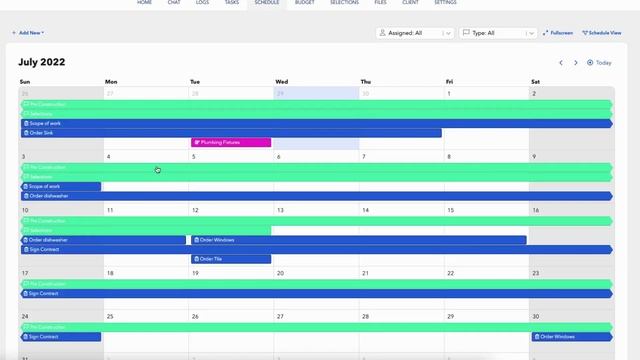Select day 28 on Thursday
The image size is (640, 360).
[x=366, y=317]
